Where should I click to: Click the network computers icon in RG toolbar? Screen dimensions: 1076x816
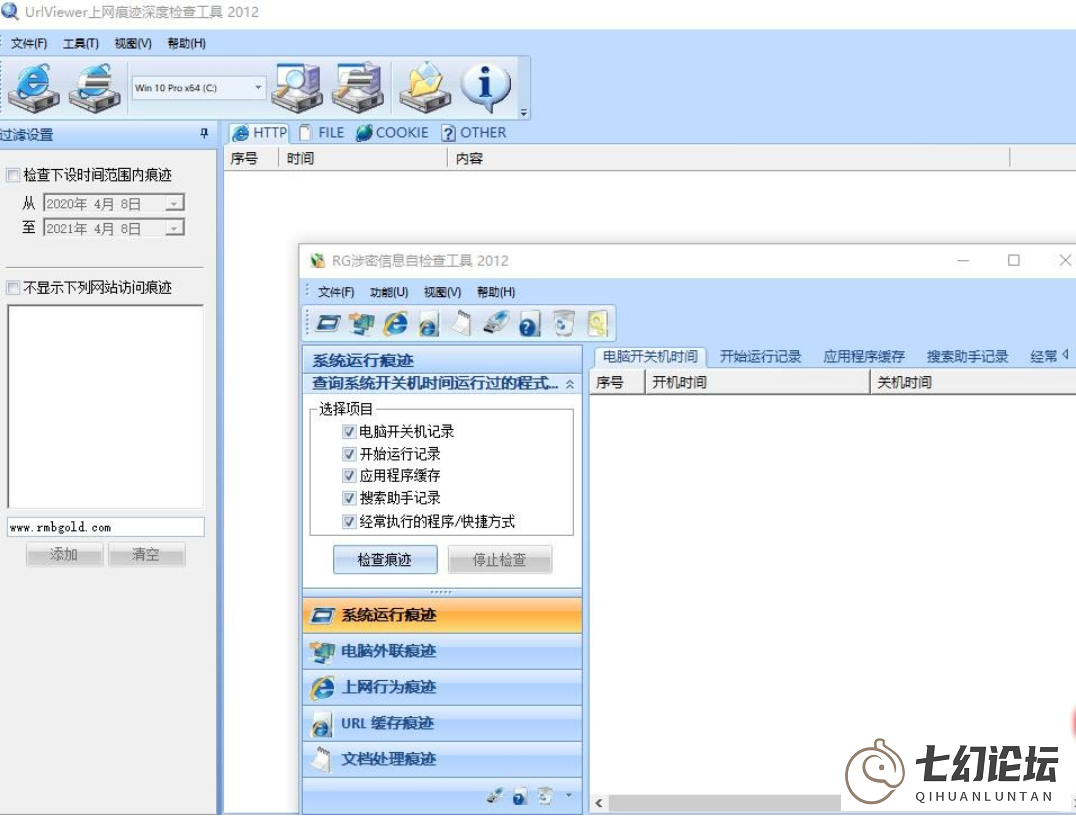361,323
